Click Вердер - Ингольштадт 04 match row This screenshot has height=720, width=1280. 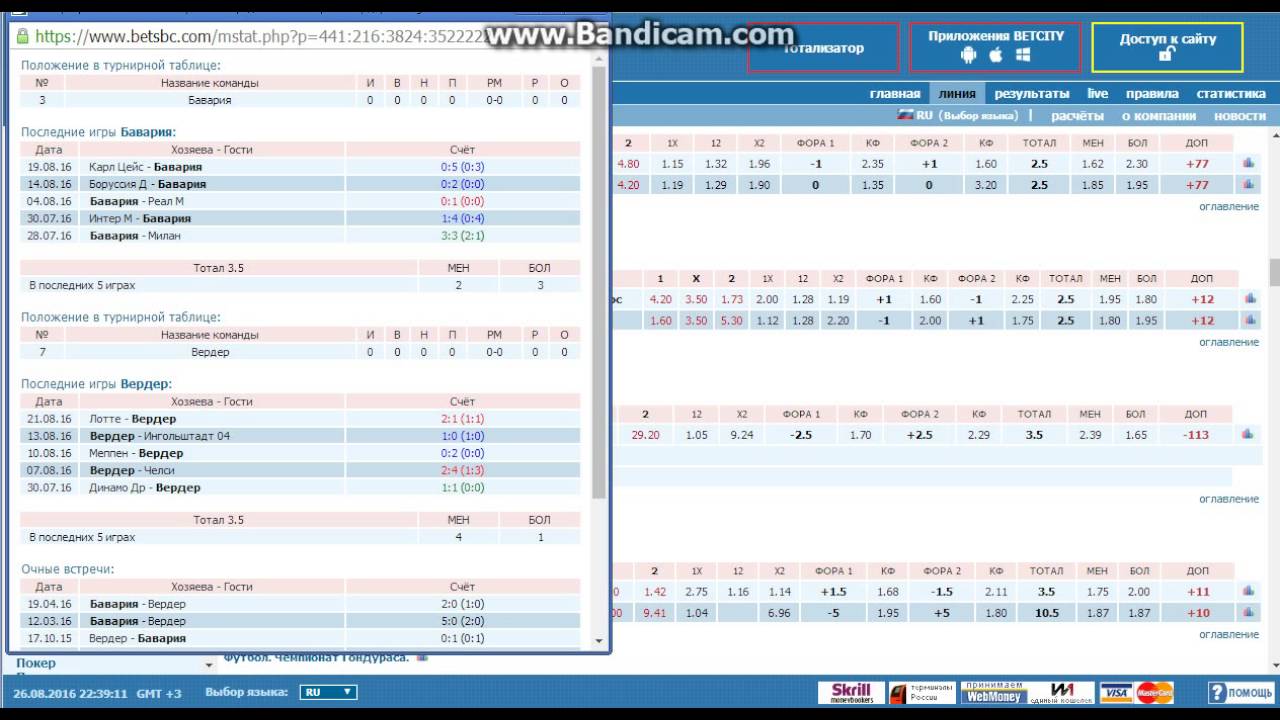300,436
